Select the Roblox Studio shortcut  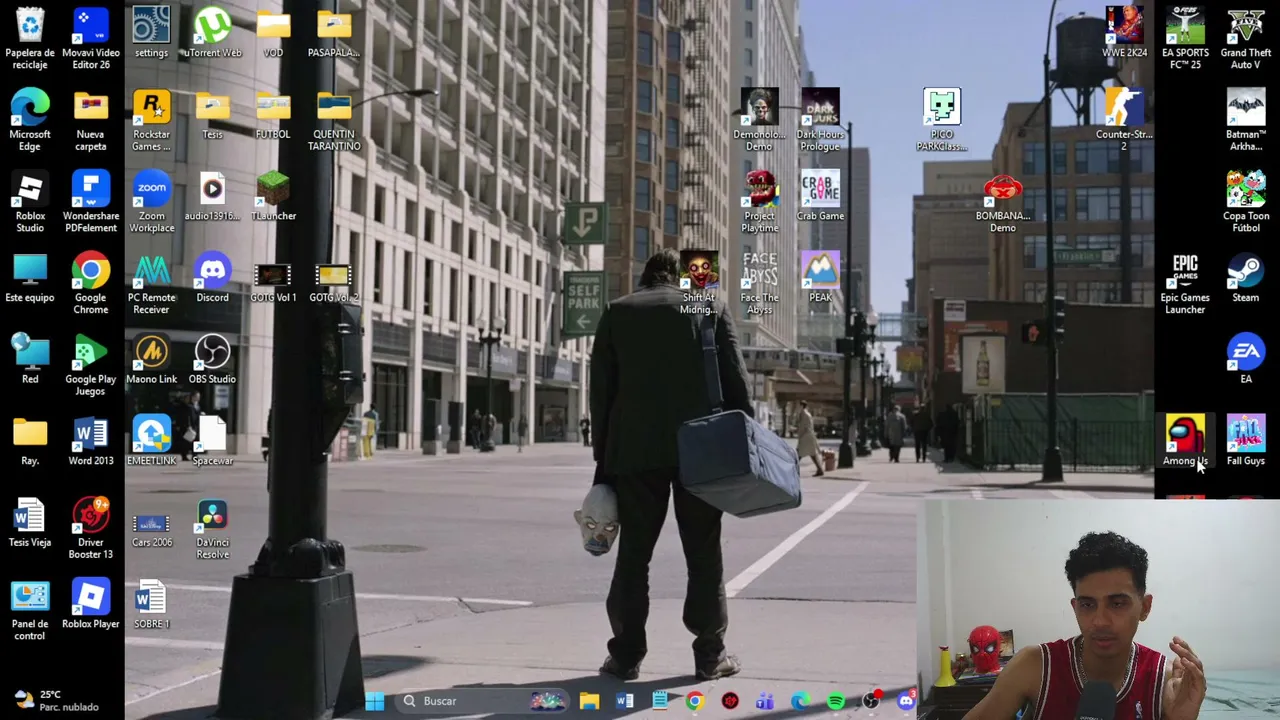(30, 202)
